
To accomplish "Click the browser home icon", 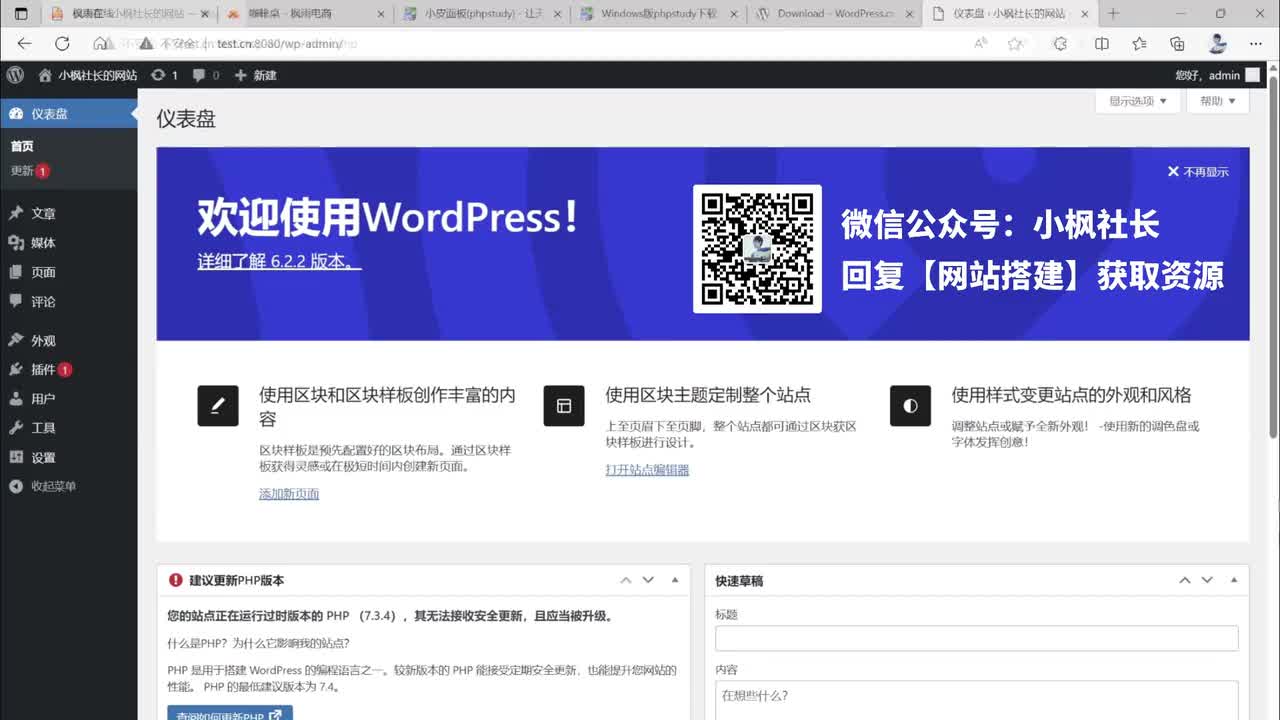I will click(x=100, y=44).
